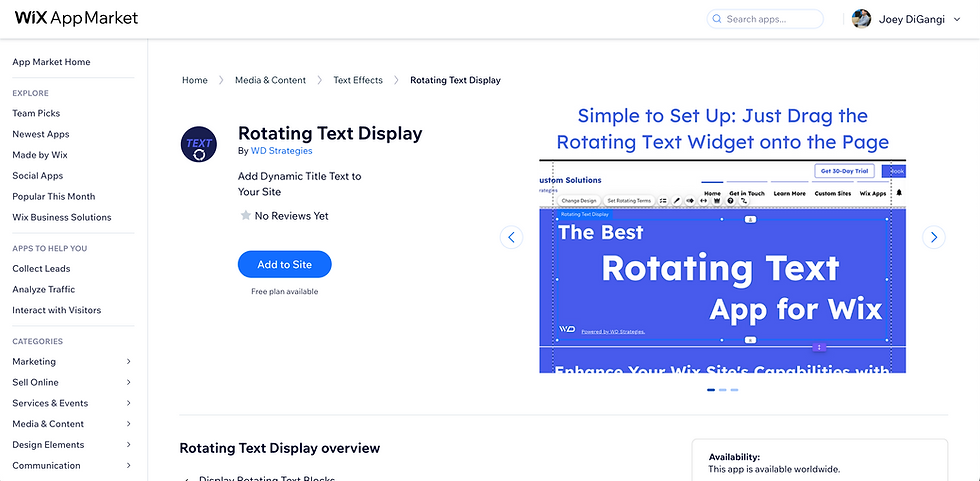980x481 pixels.
Task: Click Powered by WD Strategies in preview
Action: tap(613, 332)
